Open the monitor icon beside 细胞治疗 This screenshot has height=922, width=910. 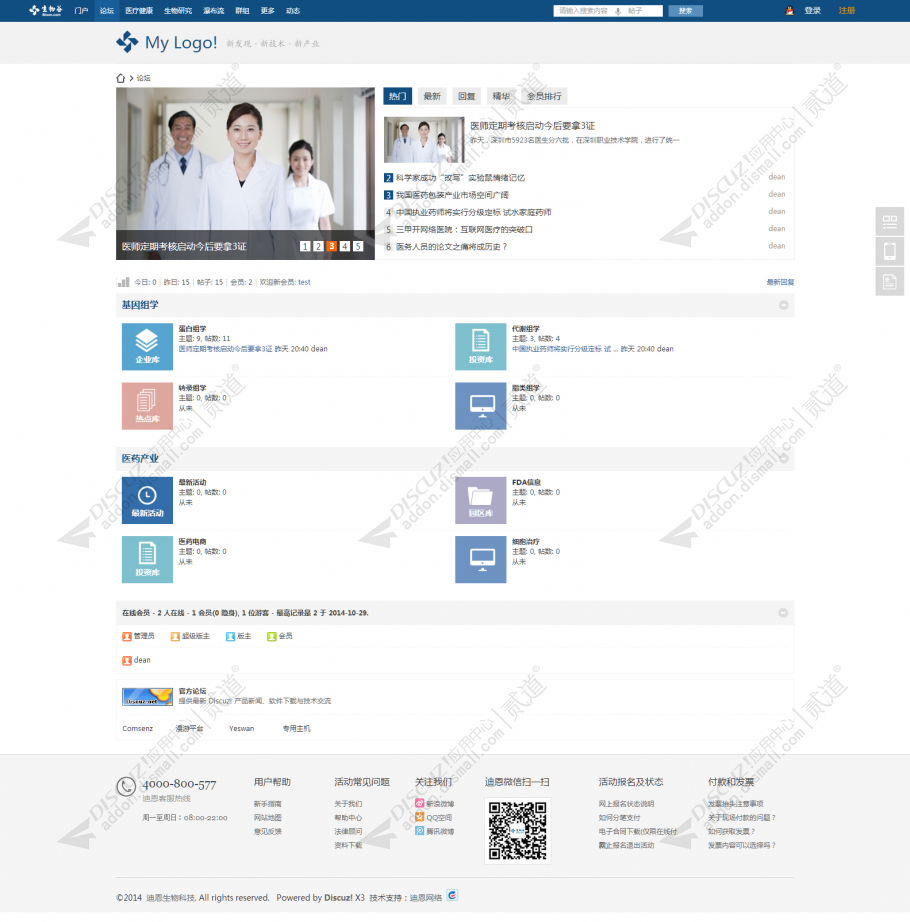tap(480, 559)
